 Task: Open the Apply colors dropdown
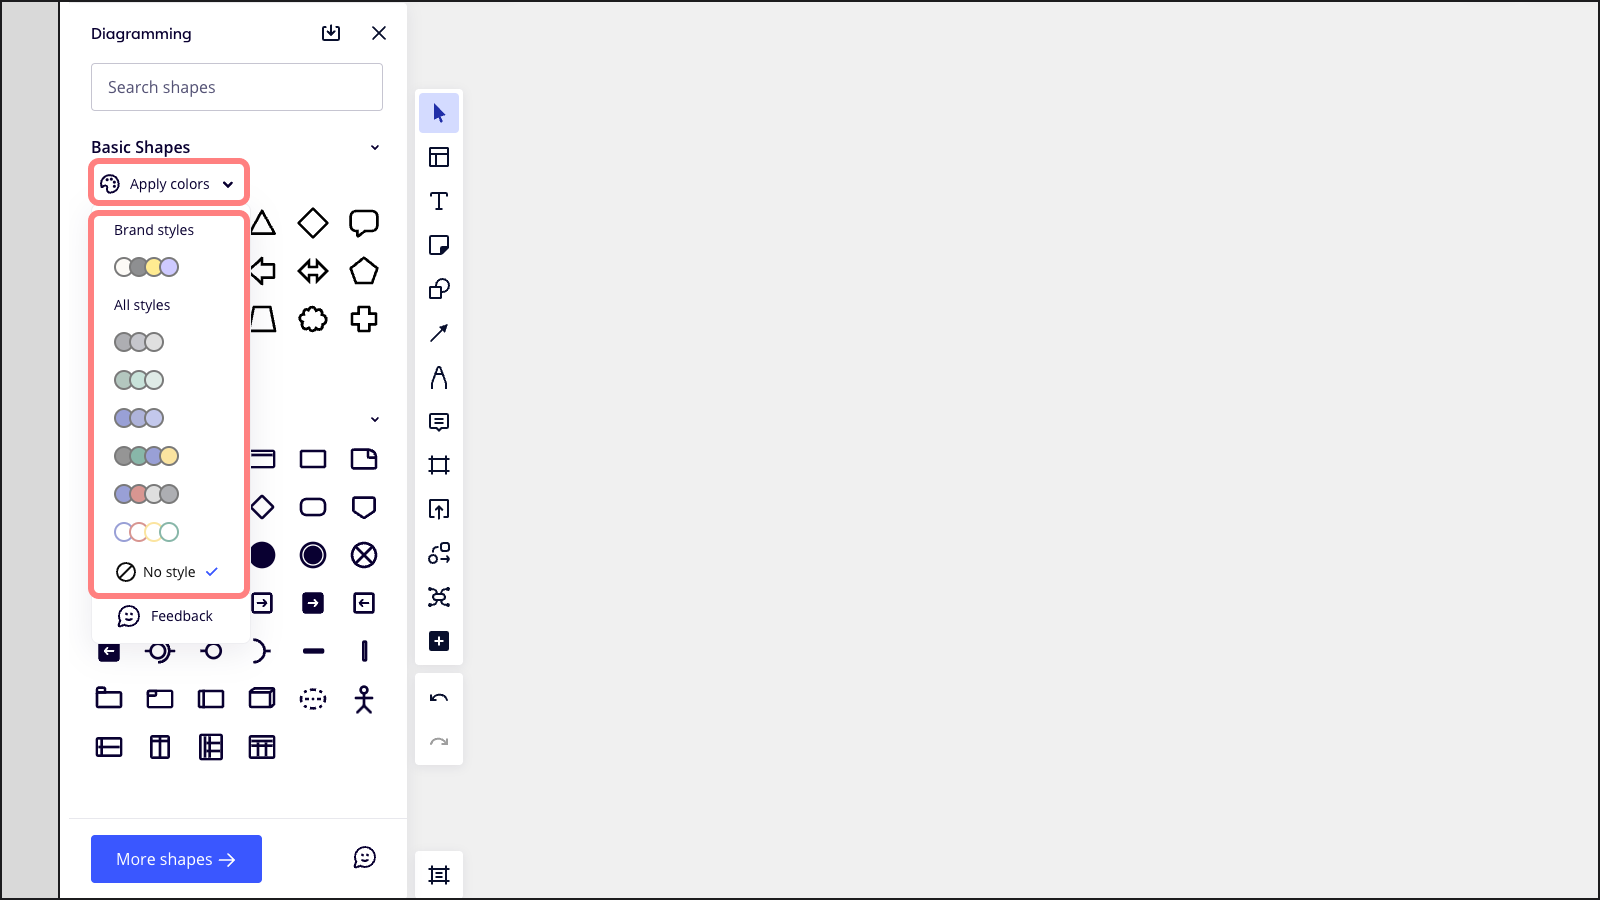click(168, 183)
